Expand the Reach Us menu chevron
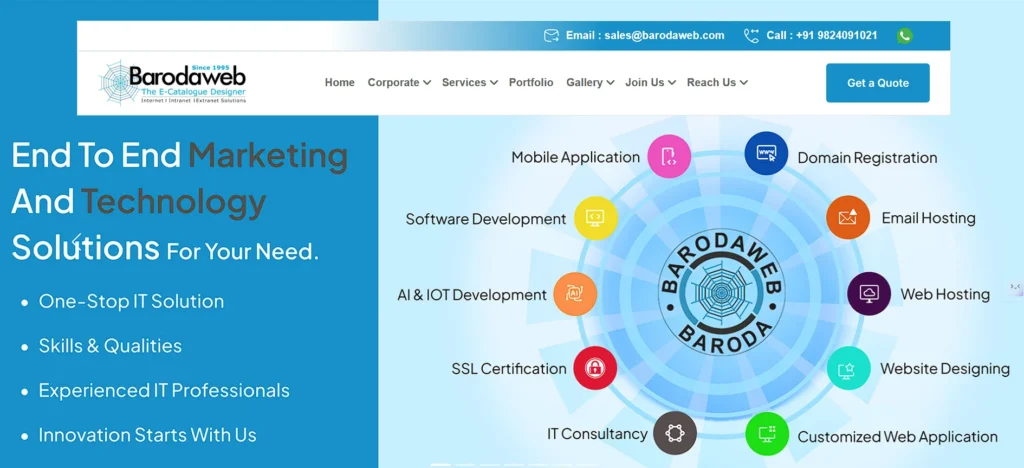The height and width of the screenshot is (468, 1024). 744,83
